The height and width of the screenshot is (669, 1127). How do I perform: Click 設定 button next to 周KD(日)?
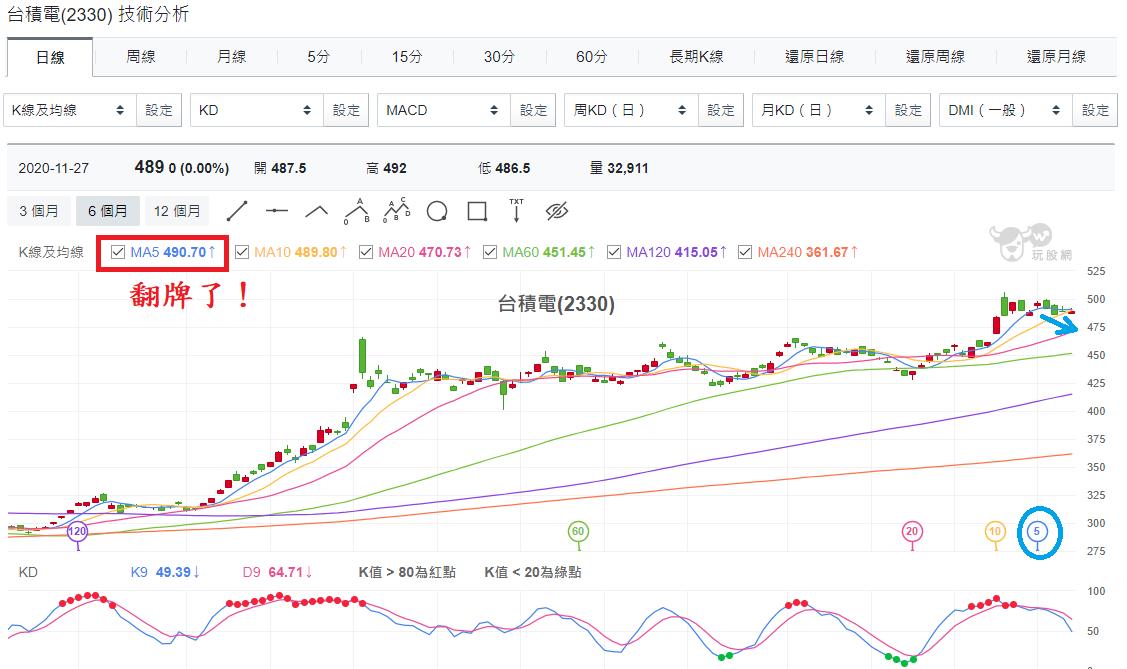(x=721, y=110)
